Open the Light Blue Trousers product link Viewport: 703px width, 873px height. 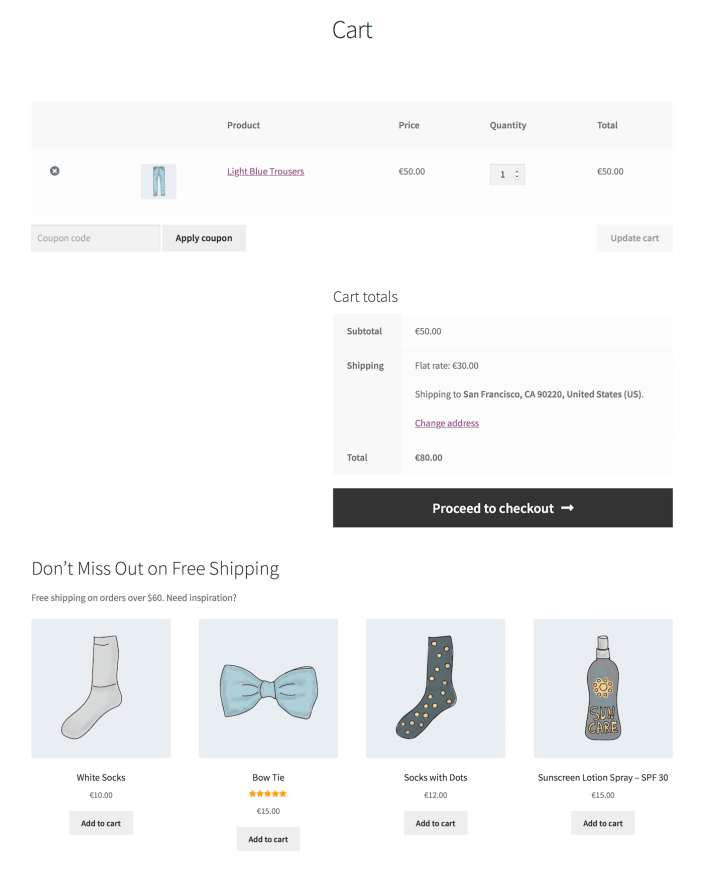coord(266,171)
